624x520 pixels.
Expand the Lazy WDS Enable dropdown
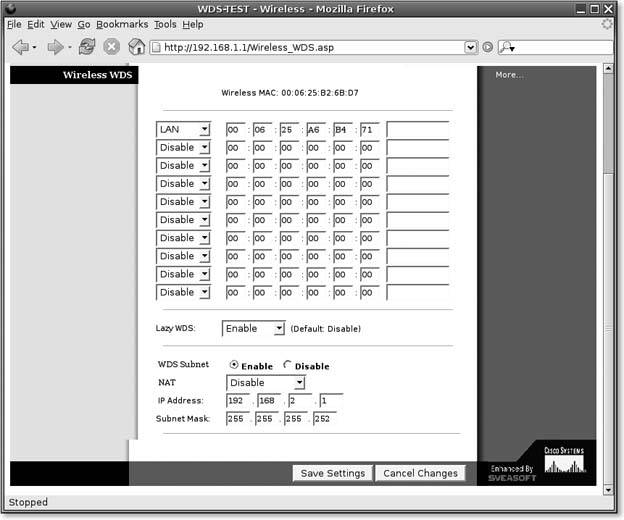coord(253,328)
